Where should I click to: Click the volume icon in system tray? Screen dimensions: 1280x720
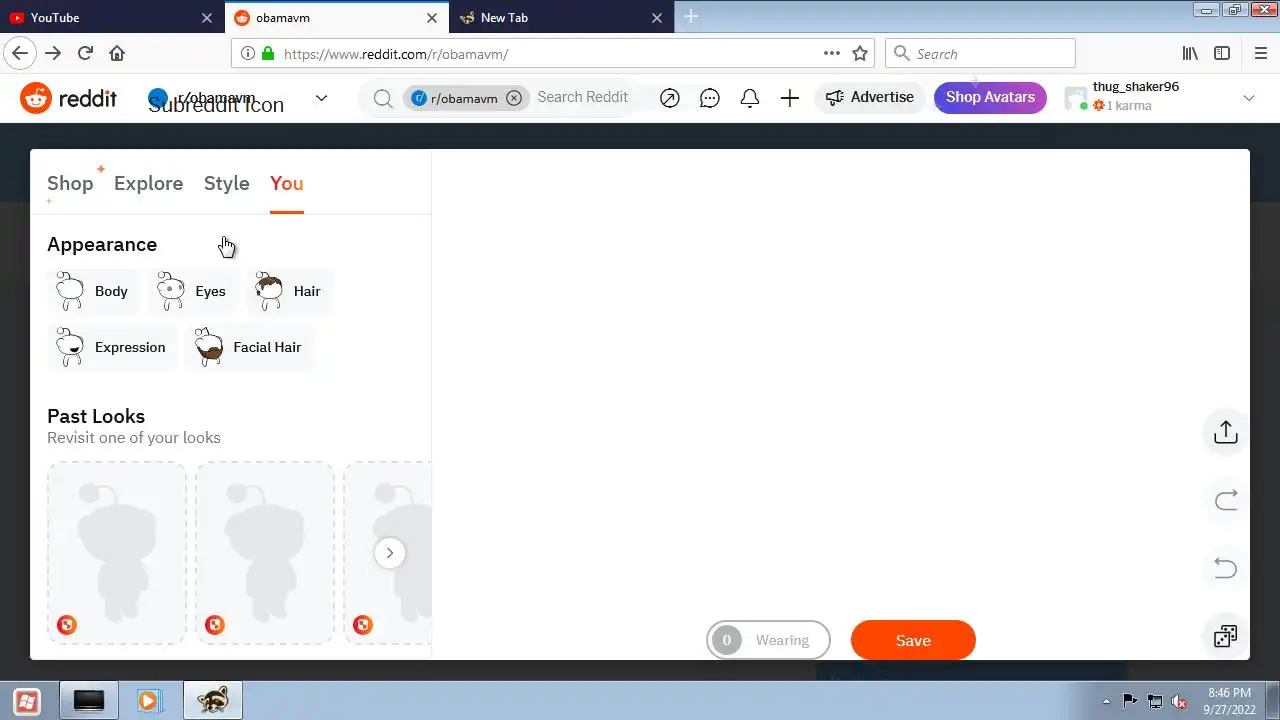pyautogui.click(x=1179, y=701)
